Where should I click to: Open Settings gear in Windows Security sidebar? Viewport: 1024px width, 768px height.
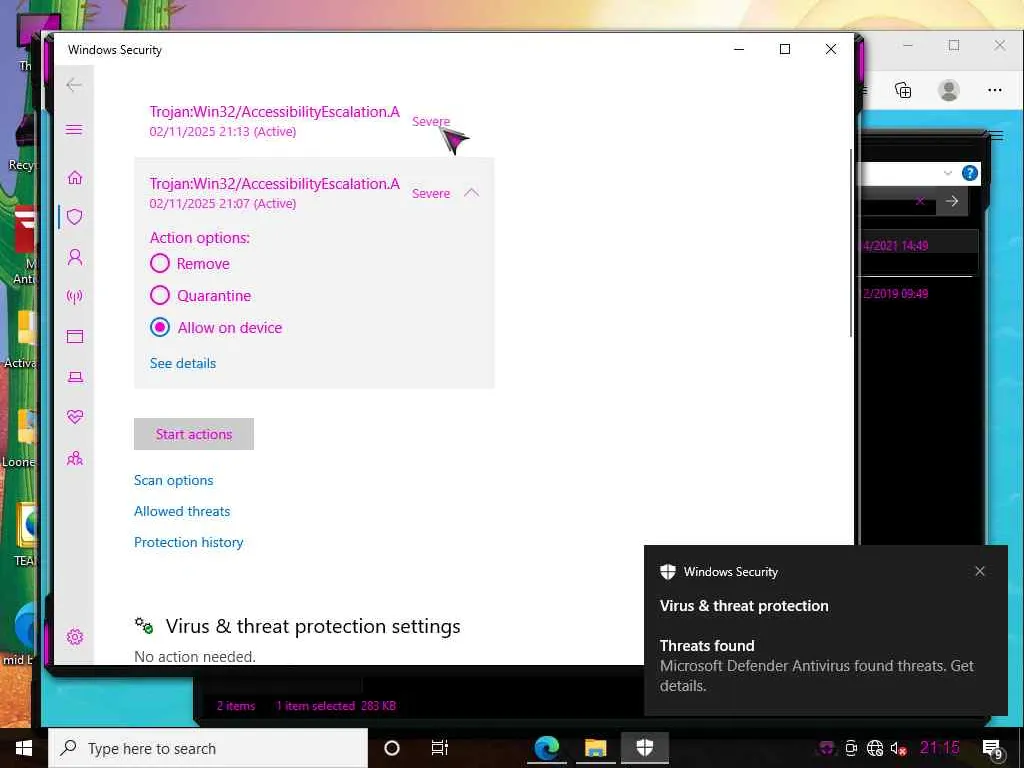coord(74,637)
